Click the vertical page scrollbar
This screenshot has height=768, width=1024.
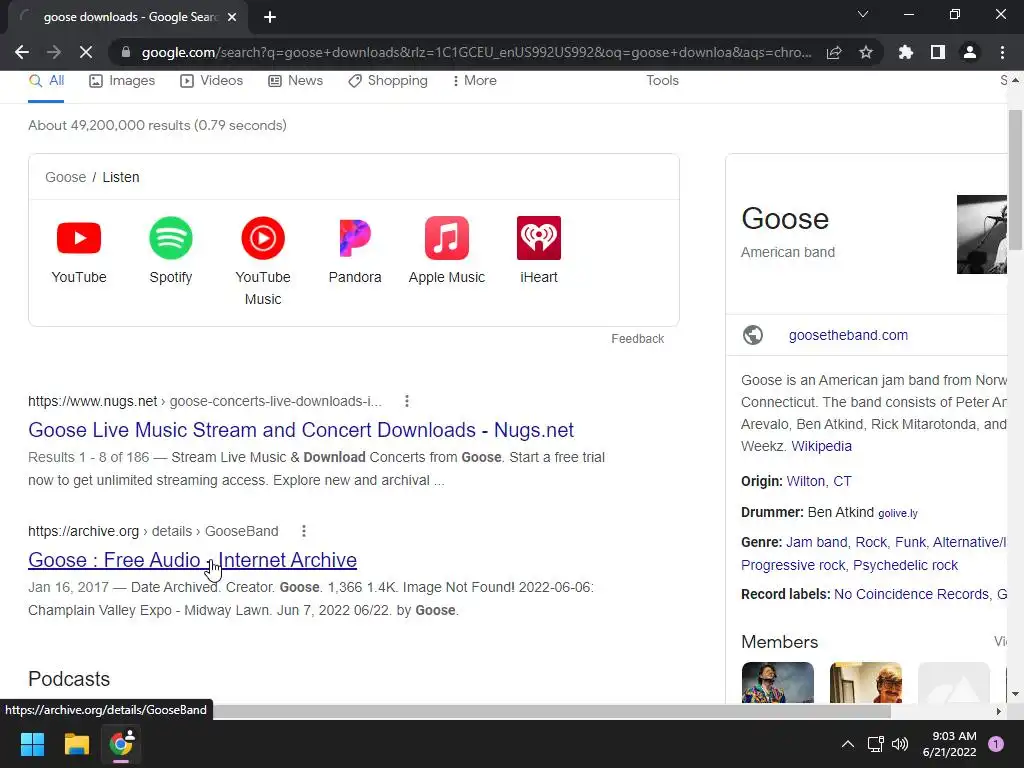pyautogui.click(x=1015, y=180)
